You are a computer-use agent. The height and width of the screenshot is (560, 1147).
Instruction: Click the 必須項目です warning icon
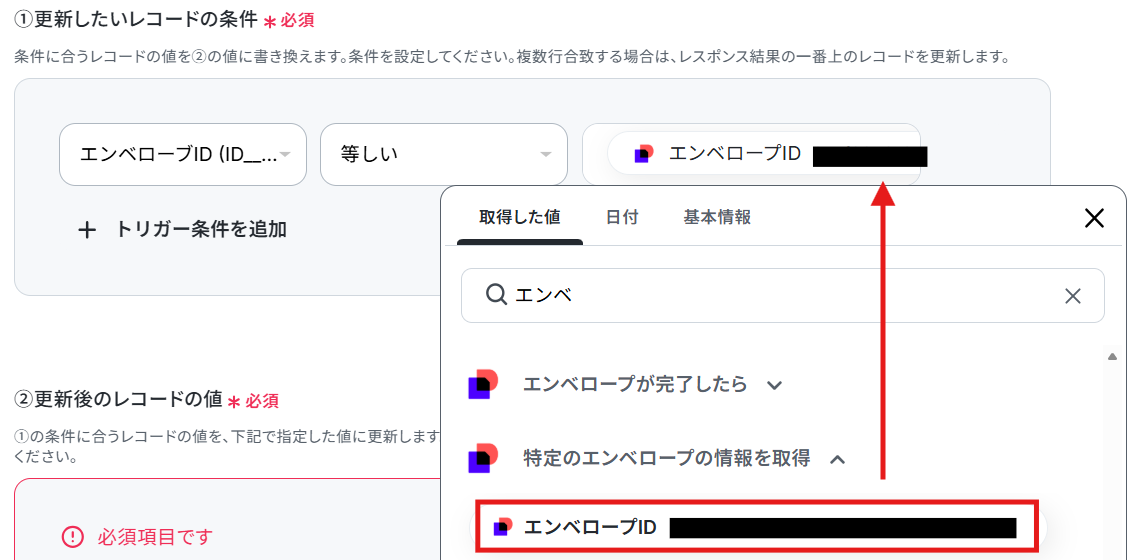pyautogui.click(x=72, y=537)
